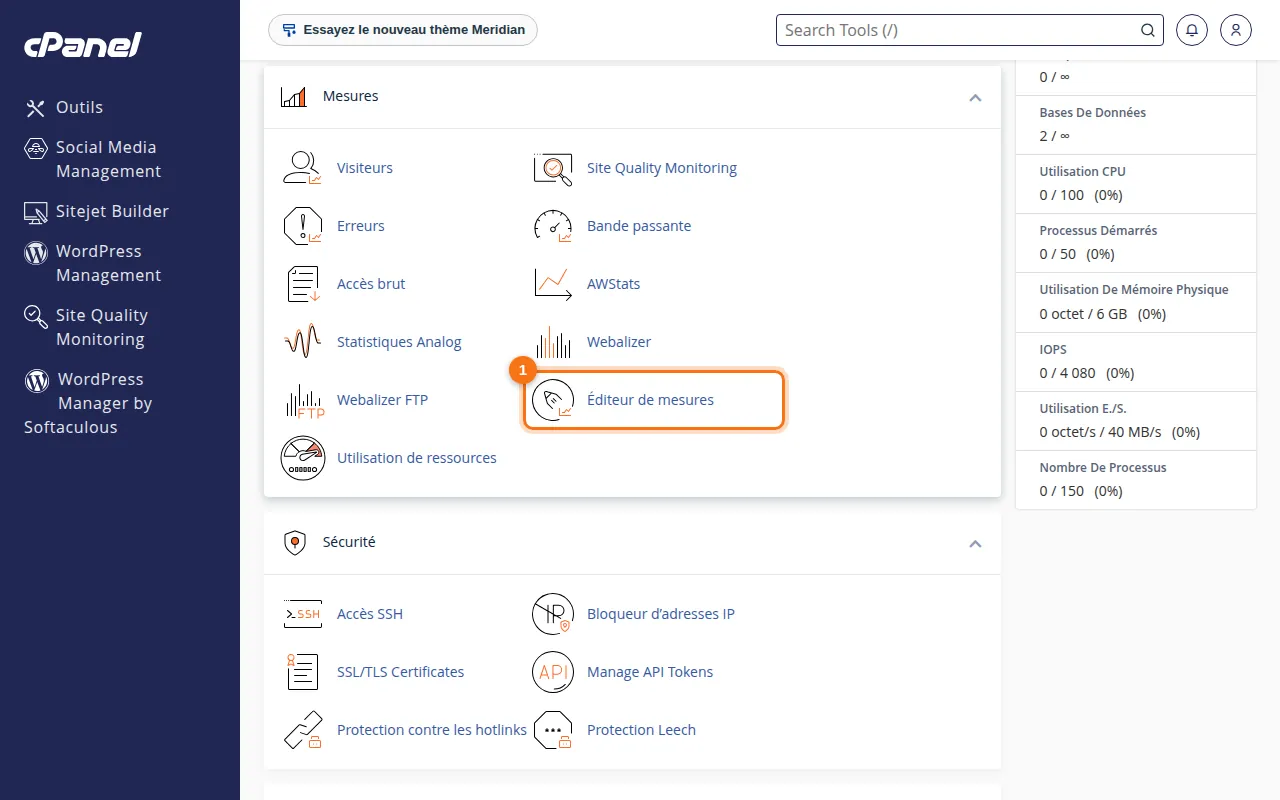1280x800 pixels.
Task: Open the Accès brut icon
Action: click(x=302, y=284)
